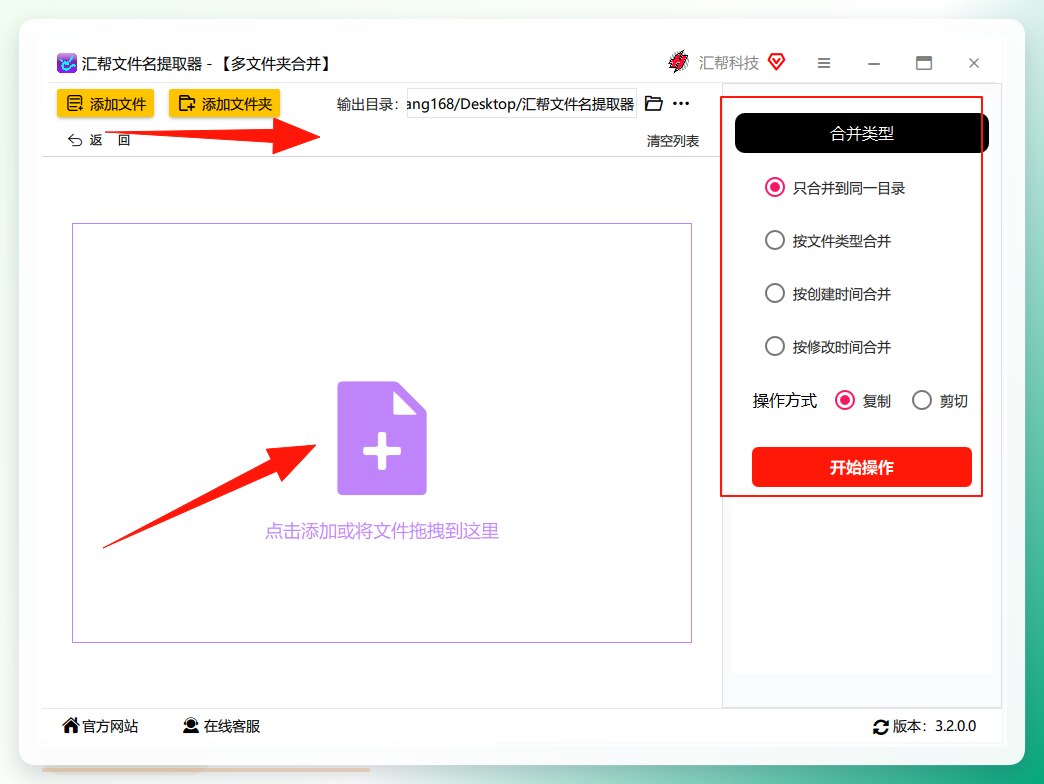
Task: Select 按修改时间合并 radio option
Action: tap(828, 346)
